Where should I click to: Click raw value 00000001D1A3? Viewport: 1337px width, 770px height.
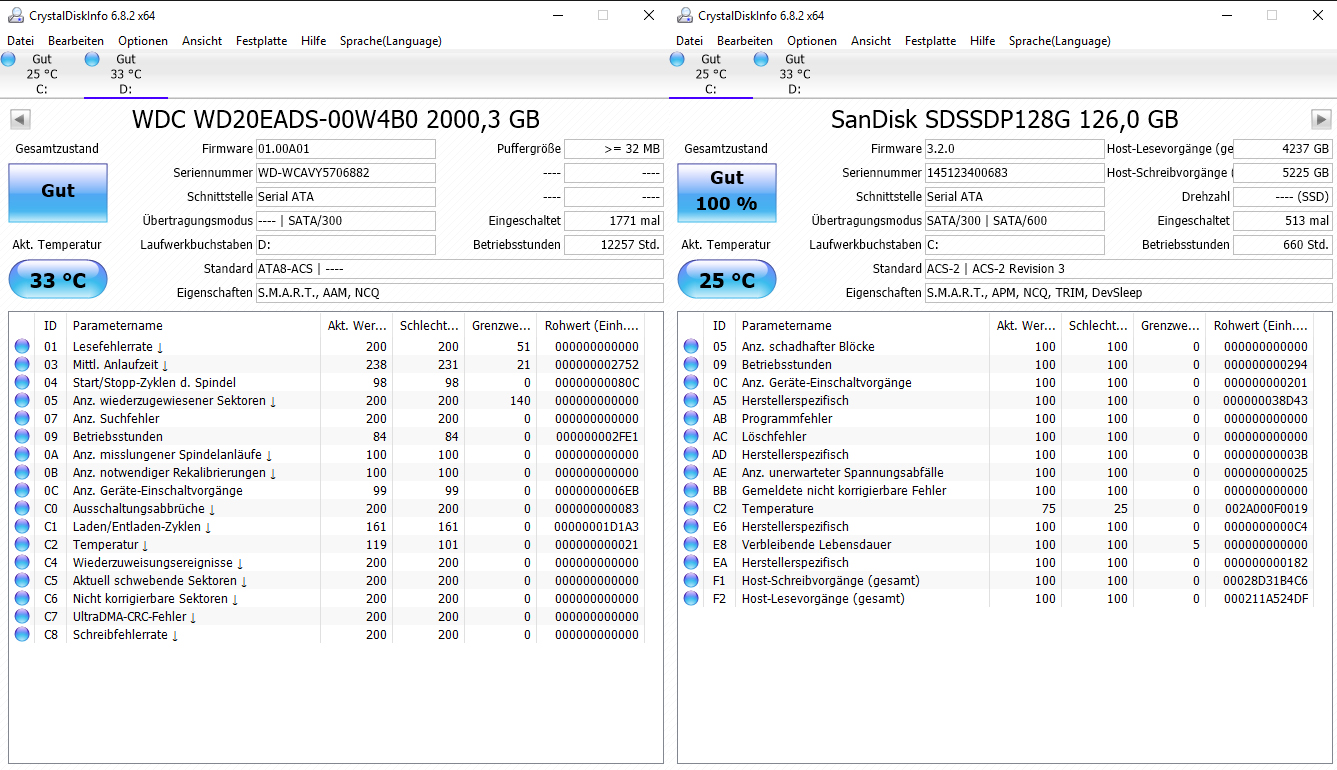click(596, 527)
